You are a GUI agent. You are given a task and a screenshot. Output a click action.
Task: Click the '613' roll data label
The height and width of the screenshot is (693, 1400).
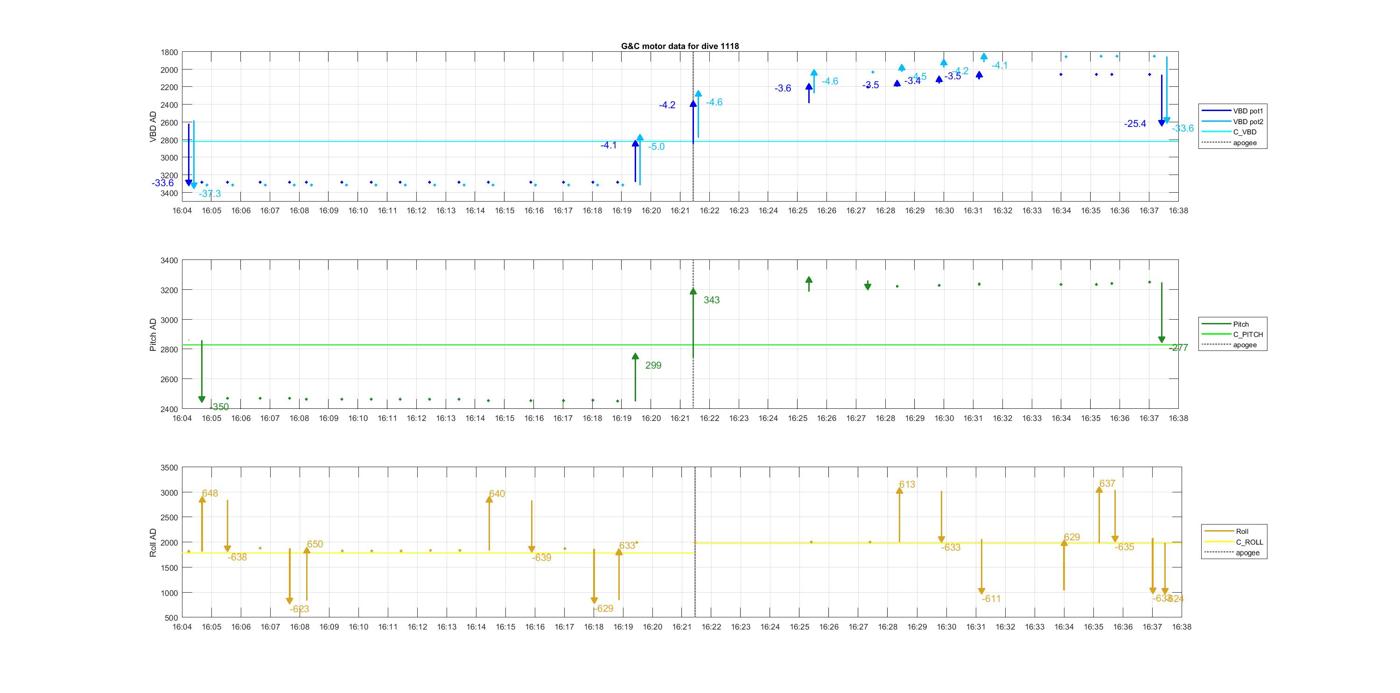[x=907, y=485]
